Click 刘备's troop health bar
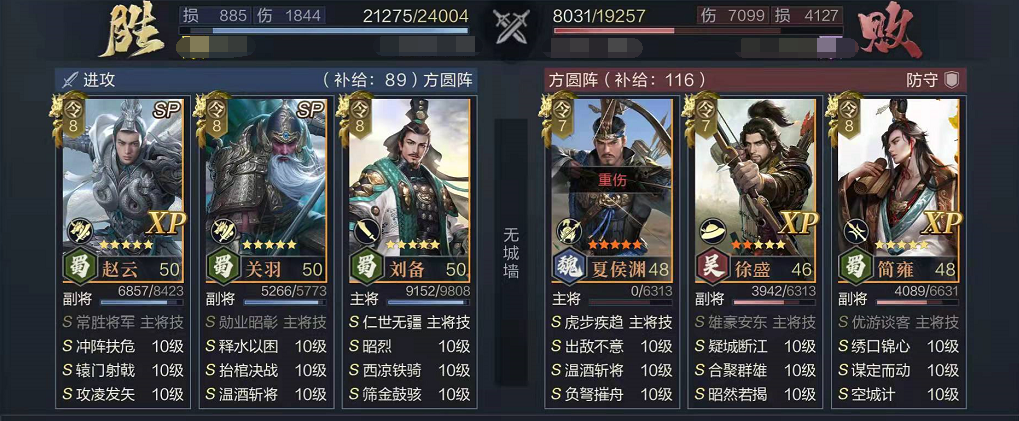 pyautogui.click(x=428, y=302)
